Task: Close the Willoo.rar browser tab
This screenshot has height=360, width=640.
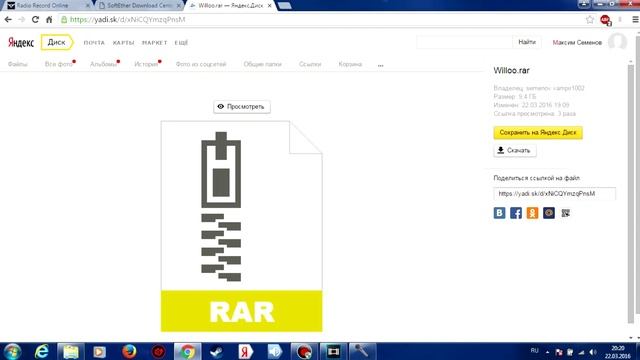Action: coord(269,6)
